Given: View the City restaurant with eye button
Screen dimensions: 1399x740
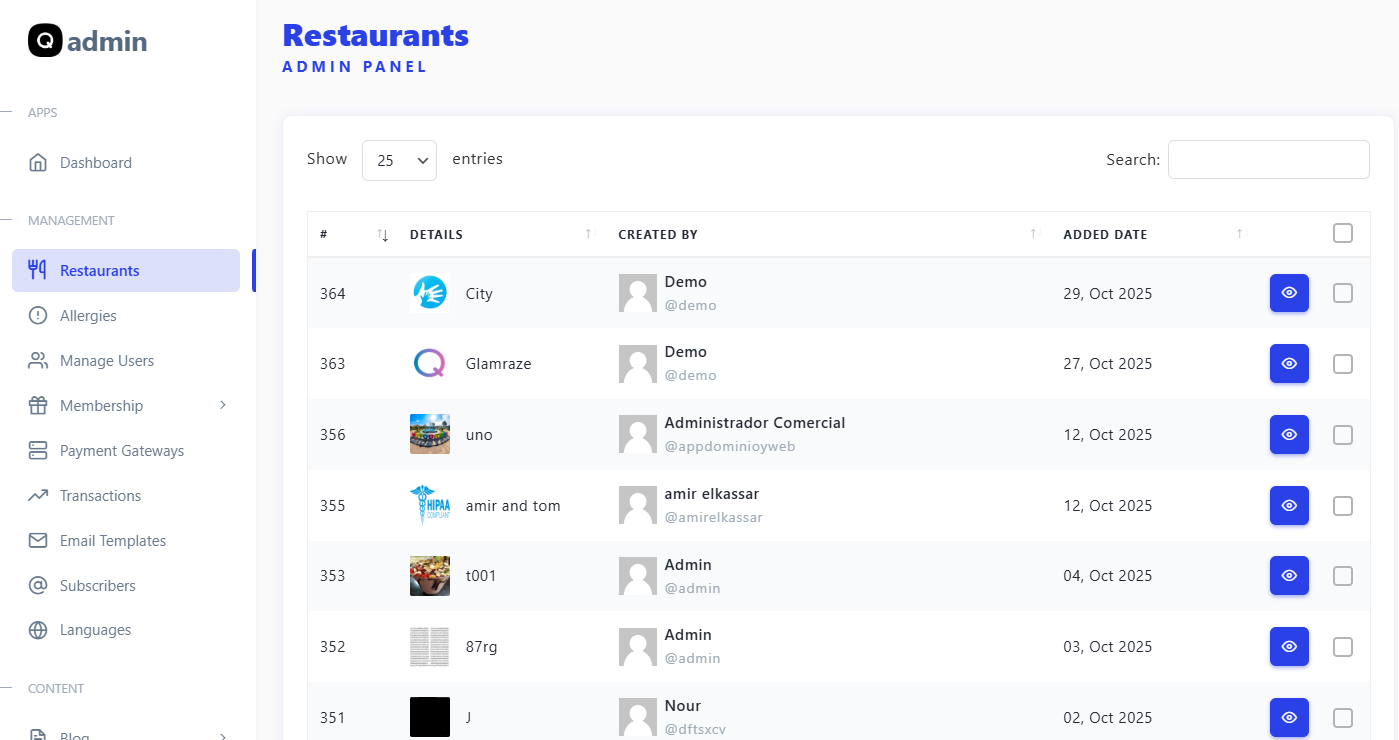Looking at the screenshot, I should pyautogui.click(x=1289, y=293).
